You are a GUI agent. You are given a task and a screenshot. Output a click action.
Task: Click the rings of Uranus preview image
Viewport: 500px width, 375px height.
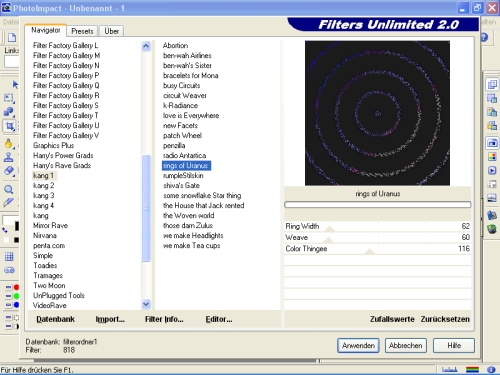(x=377, y=113)
